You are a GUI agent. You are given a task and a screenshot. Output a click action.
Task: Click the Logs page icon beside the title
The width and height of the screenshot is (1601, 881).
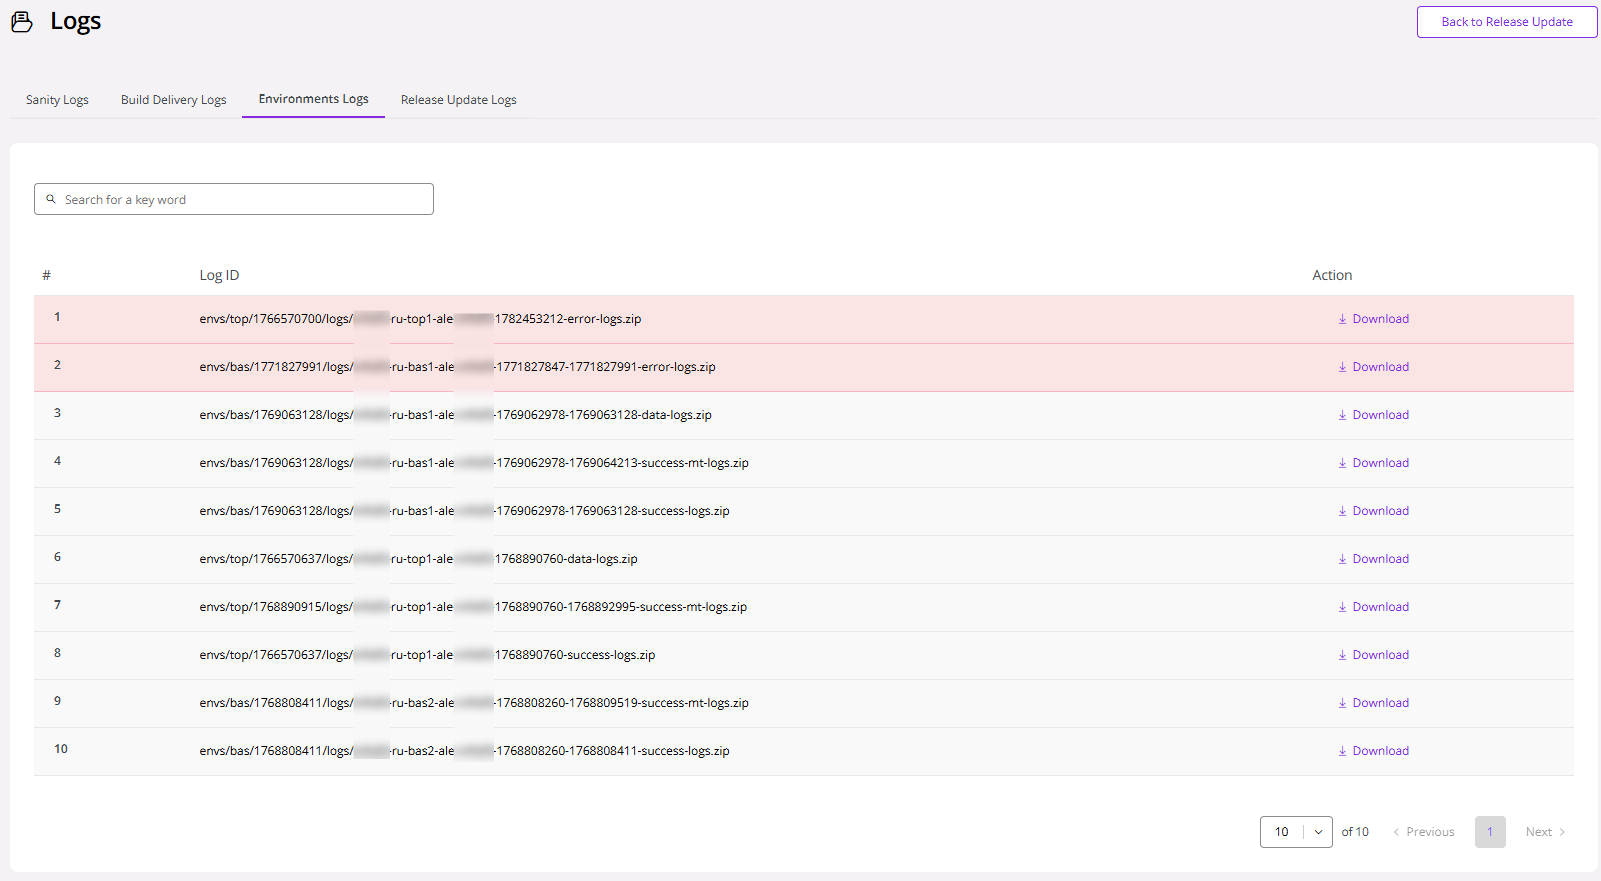point(22,22)
